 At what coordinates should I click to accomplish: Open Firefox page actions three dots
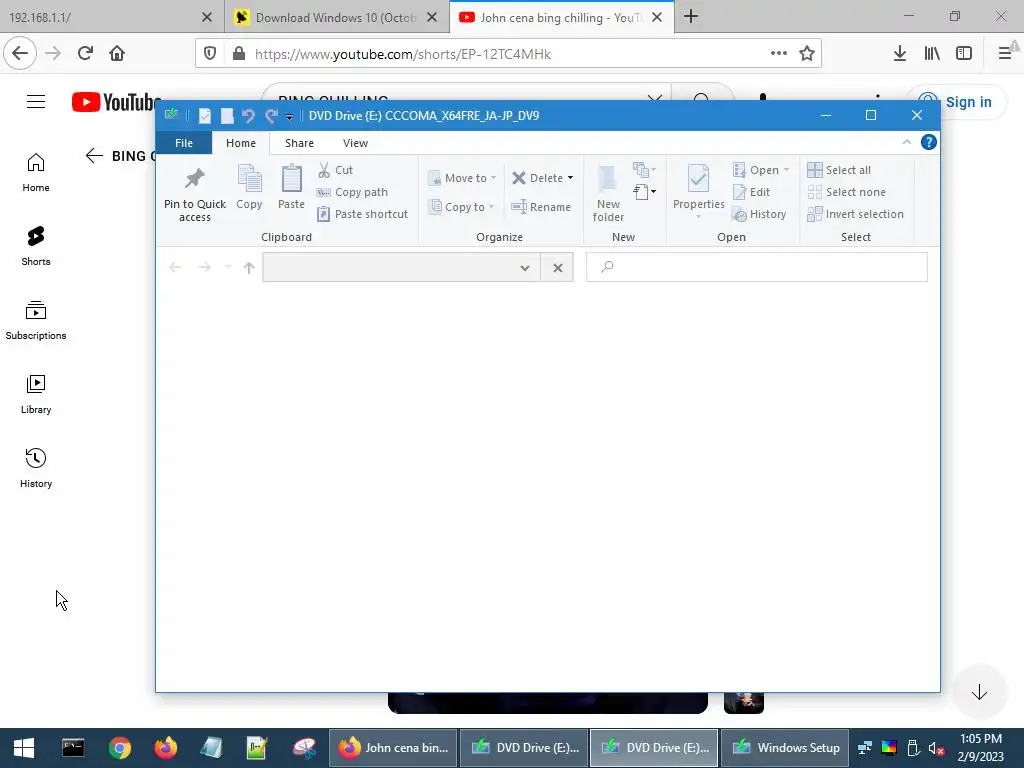778,54
